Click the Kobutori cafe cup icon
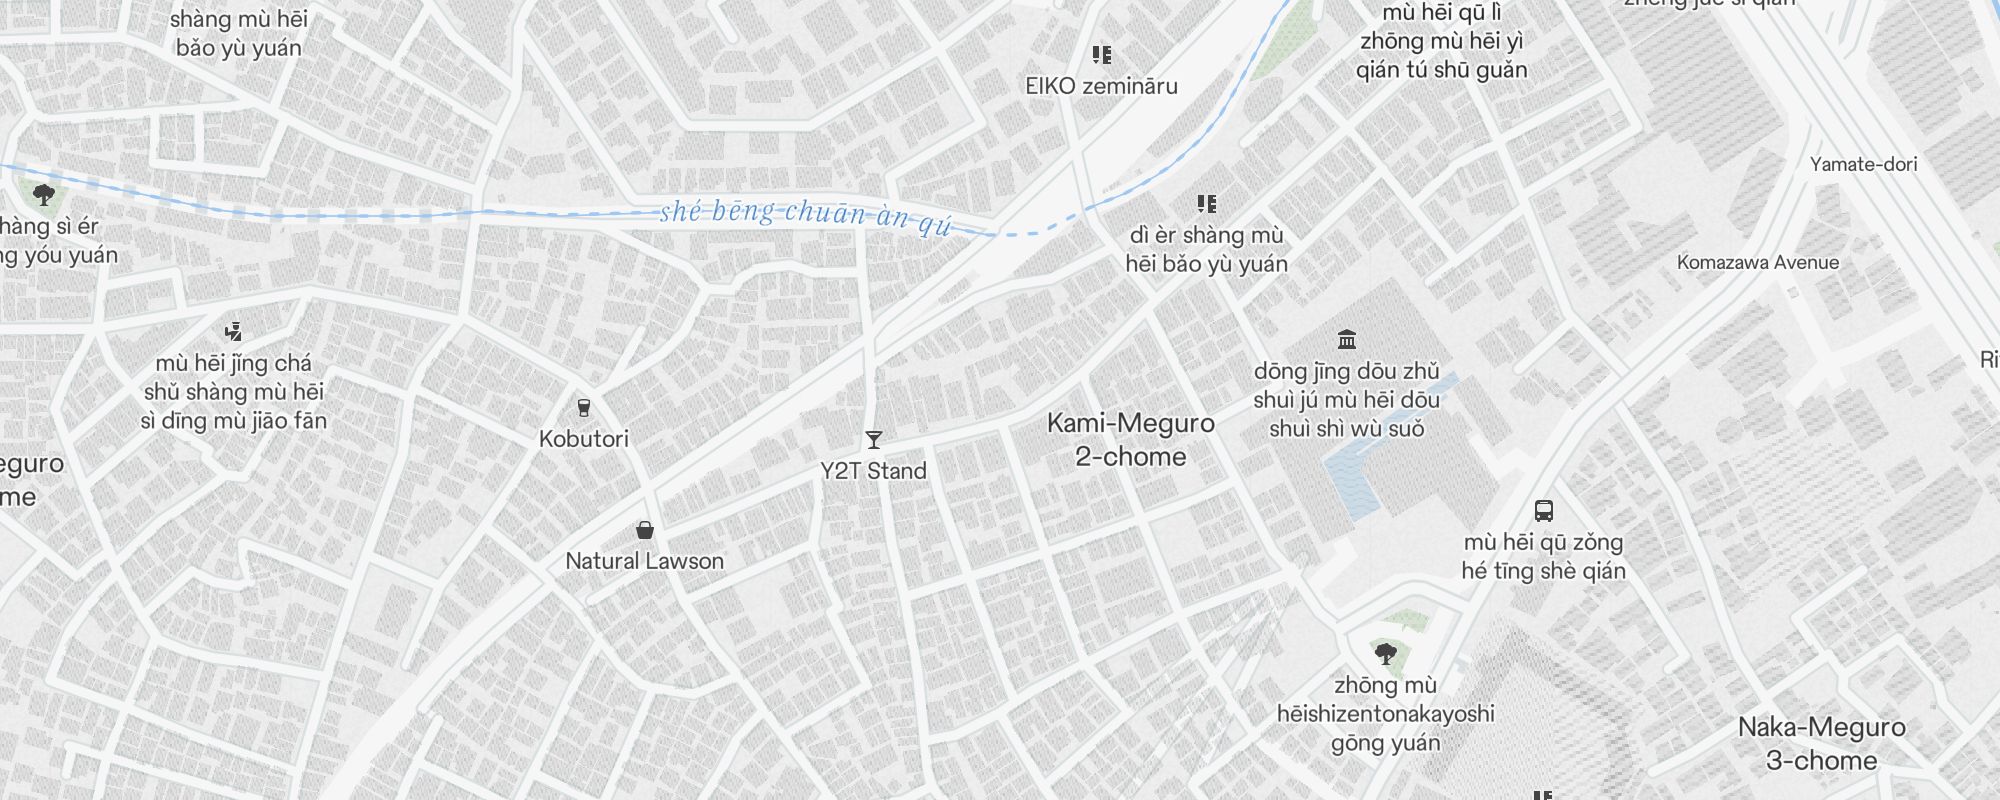 point(584,408)
